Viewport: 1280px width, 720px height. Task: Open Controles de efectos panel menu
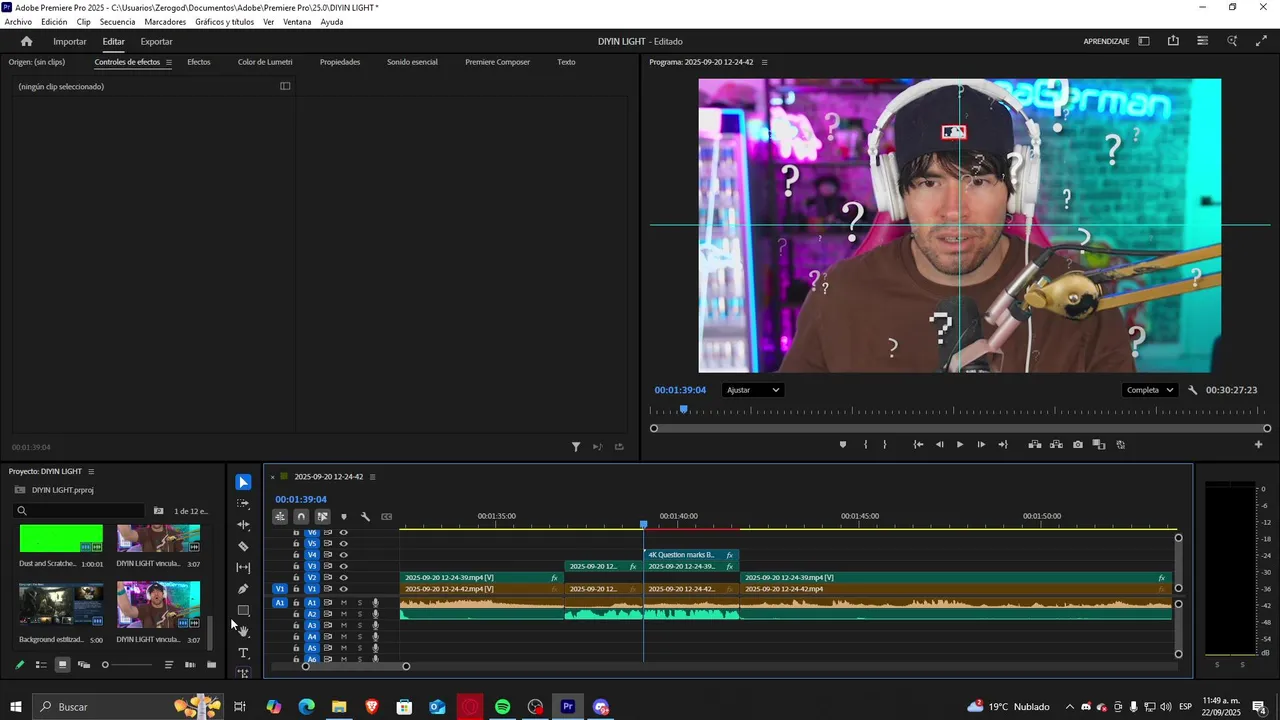(169, 62)
